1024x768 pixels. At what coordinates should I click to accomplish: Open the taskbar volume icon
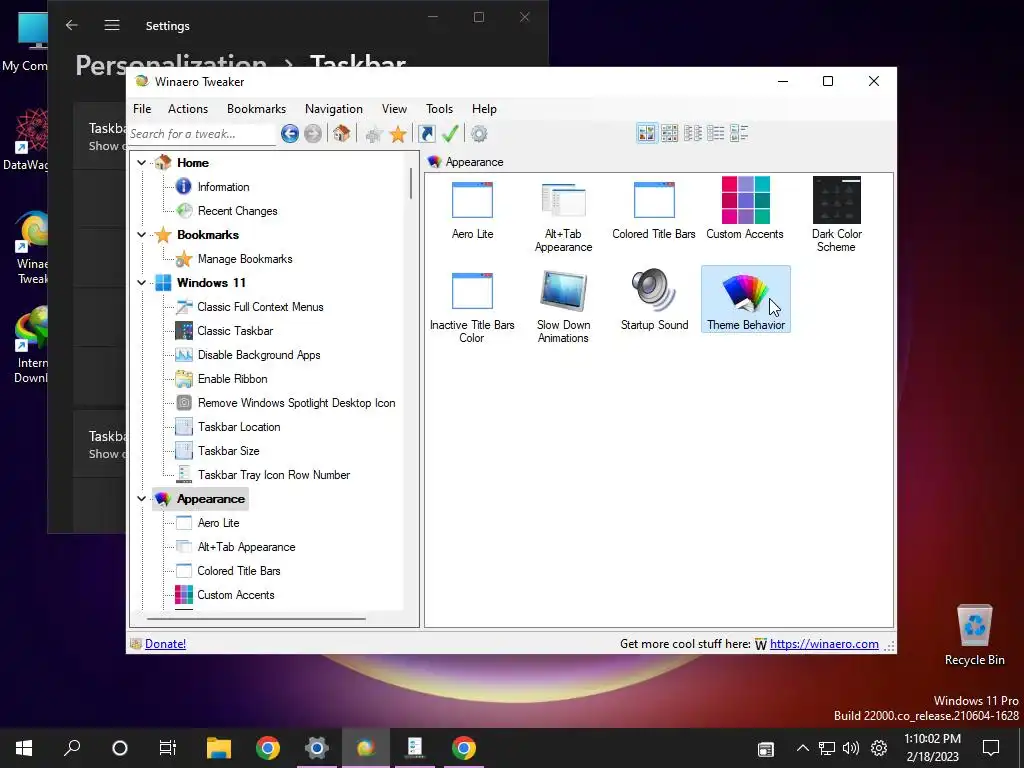point(851,748)
